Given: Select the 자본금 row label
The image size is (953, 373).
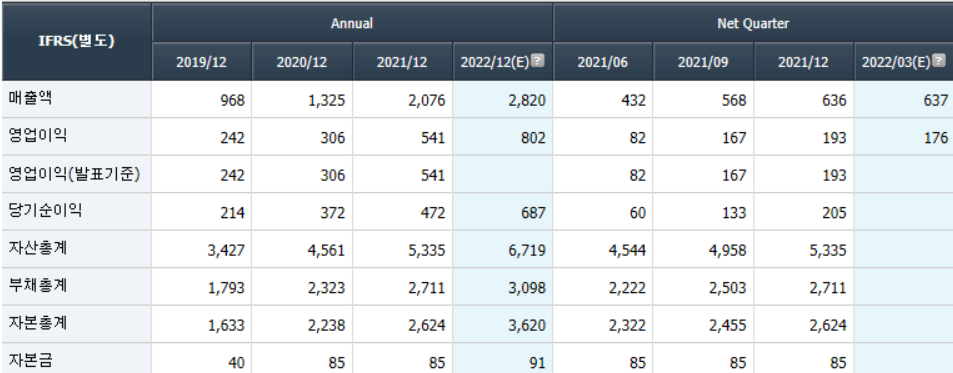Looking at the screenshot, I should (30, 361).
